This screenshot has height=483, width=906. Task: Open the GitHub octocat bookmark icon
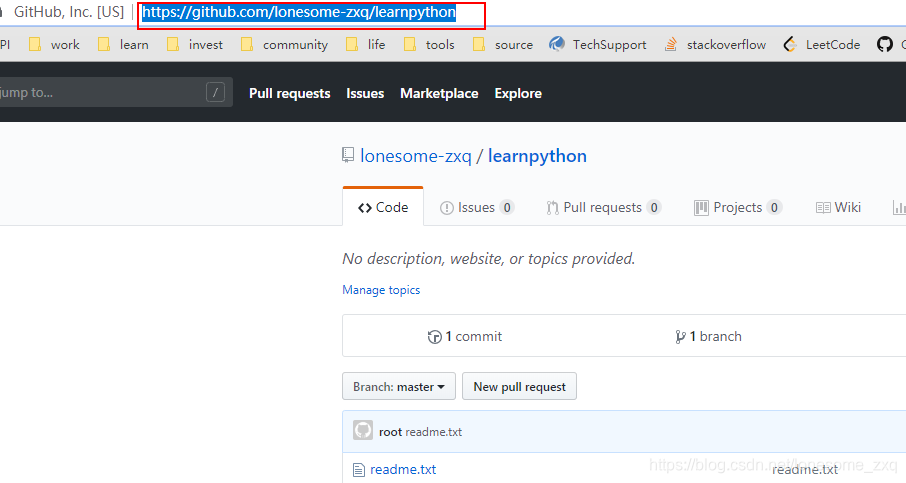tap(885, 44)
